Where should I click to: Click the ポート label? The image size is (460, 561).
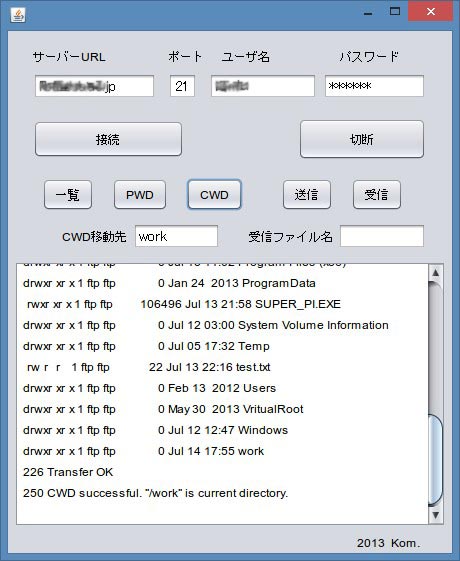pos(185,57)
